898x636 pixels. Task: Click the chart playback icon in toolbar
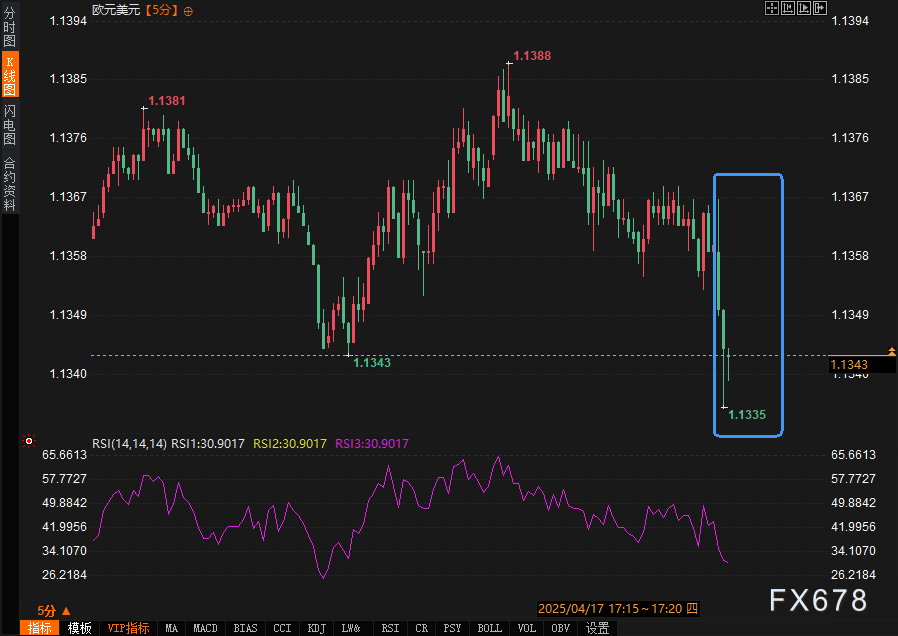point(803,8)
